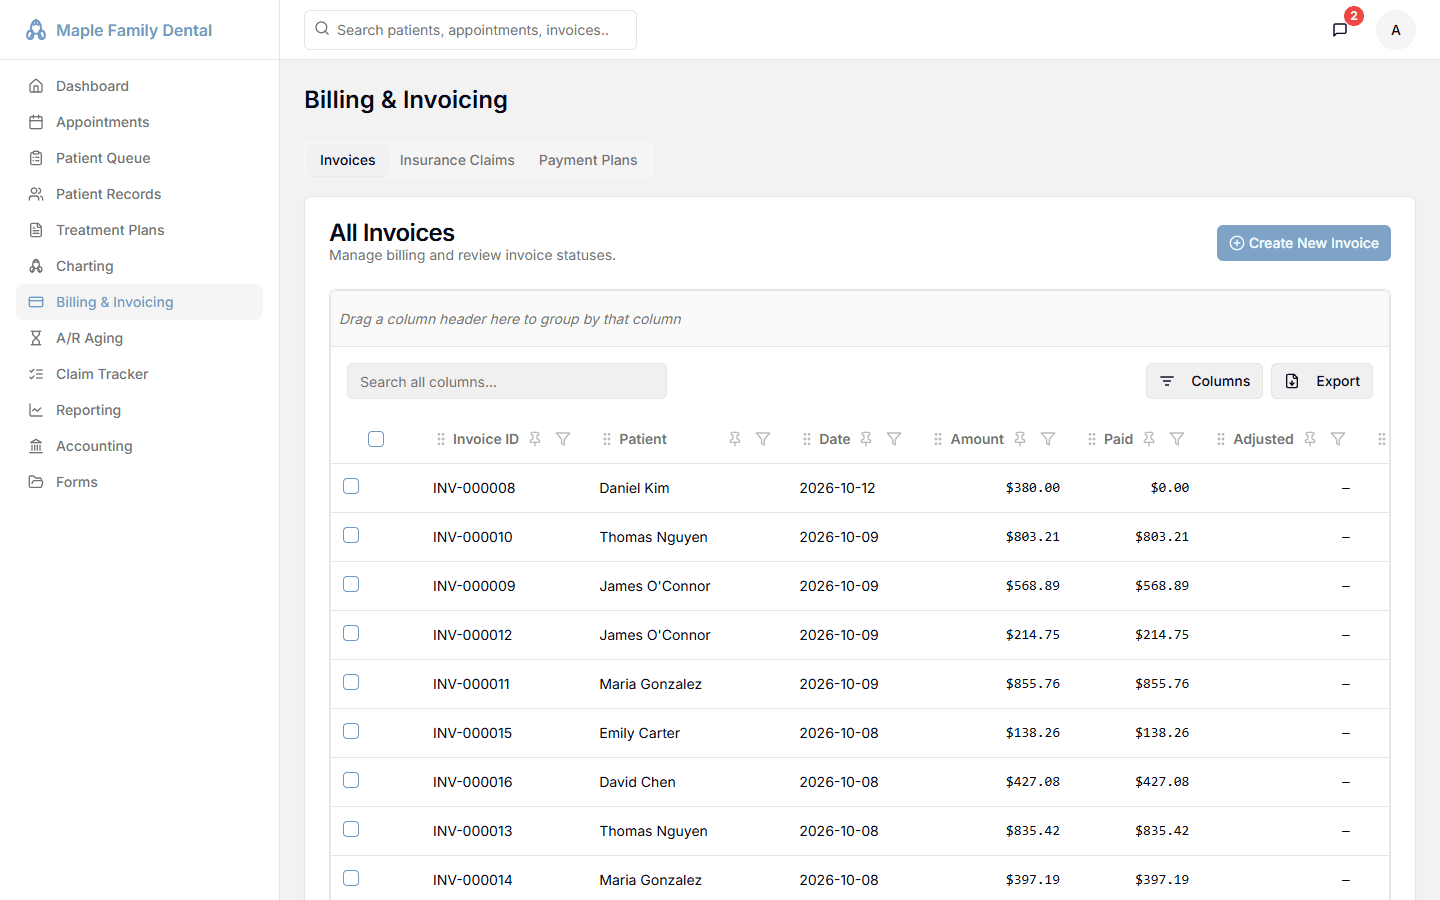1440x900 pixels.
Task: Click amount $855.76 for INV-000011
Action: [x=1033, y=684]
